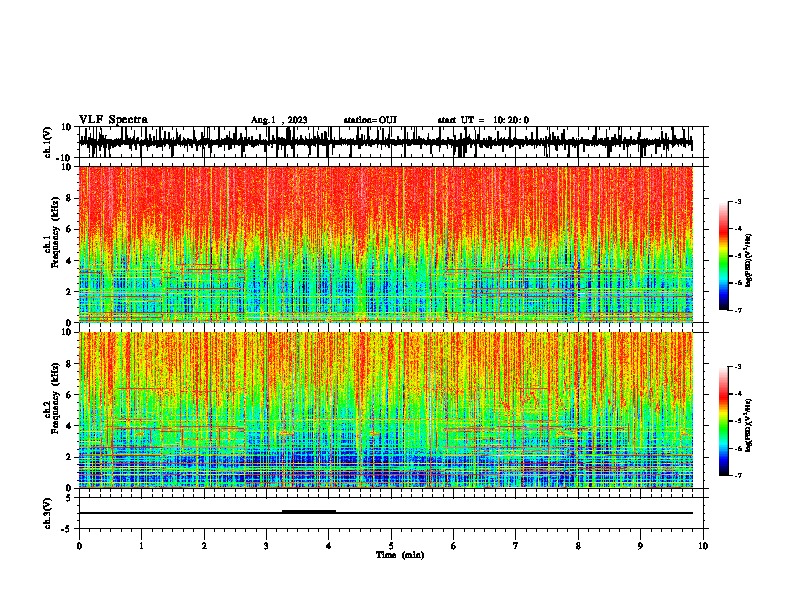This screenshot has height=612, width=792.
Task: Click the date text 'Aug.1 , 2023'
Action: tap(279, 120)
